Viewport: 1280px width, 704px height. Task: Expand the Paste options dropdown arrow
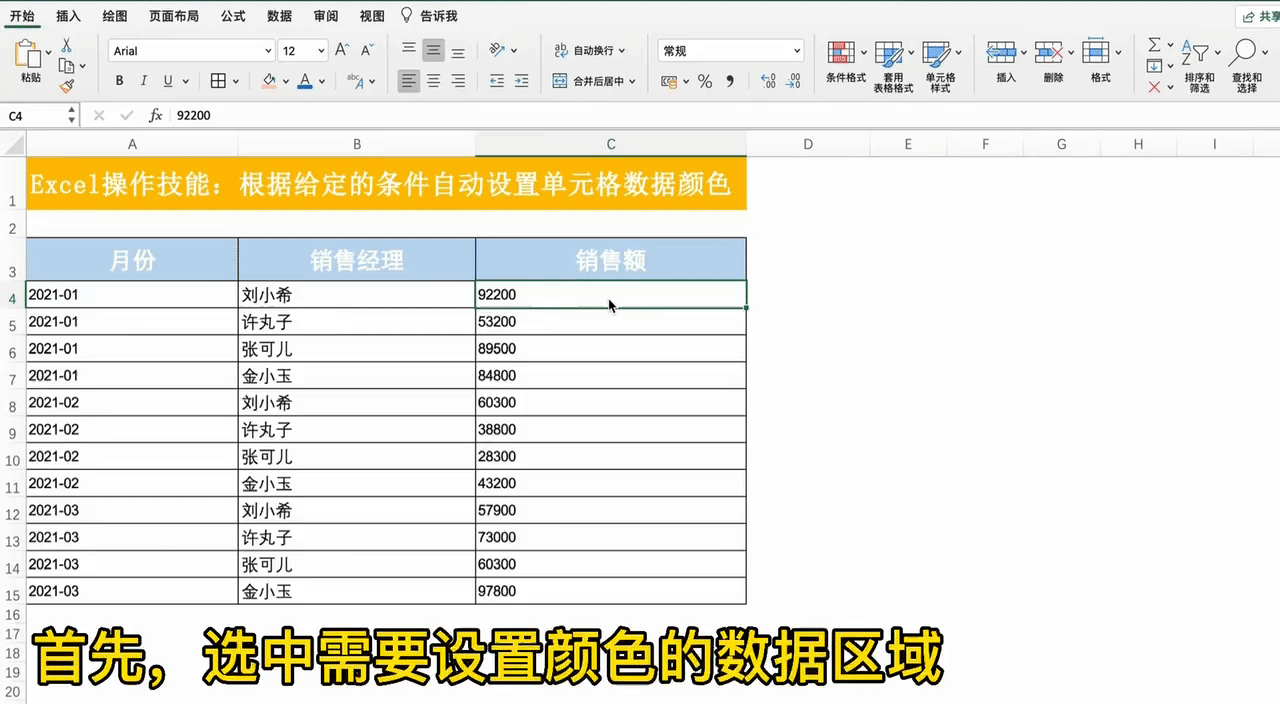click(48, 53)
